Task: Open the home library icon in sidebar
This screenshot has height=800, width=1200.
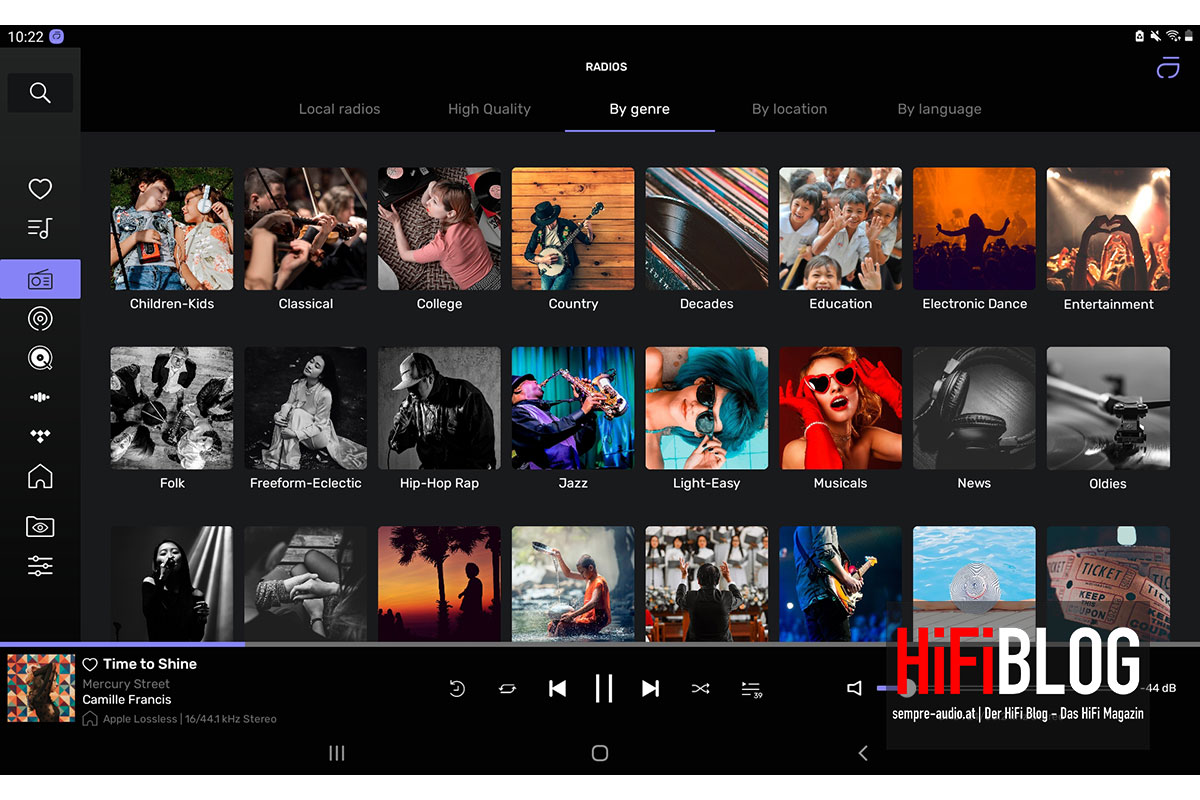Action: tap(40, 476)
